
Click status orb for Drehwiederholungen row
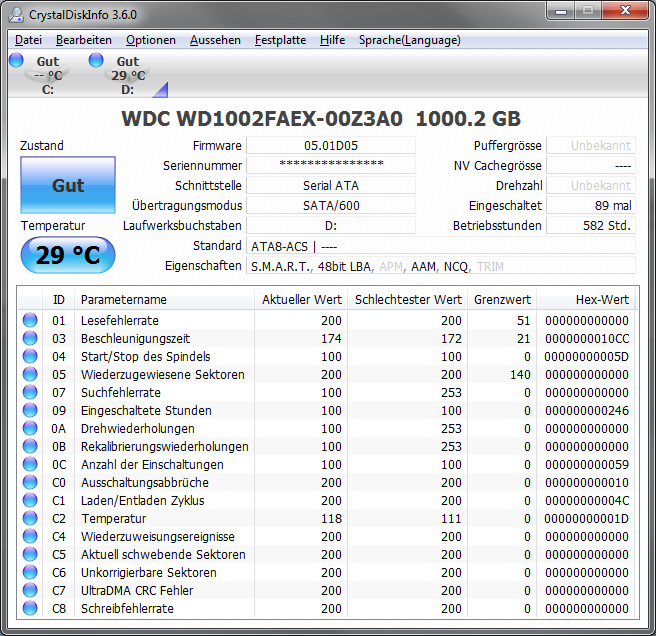(x=30, y=428)
